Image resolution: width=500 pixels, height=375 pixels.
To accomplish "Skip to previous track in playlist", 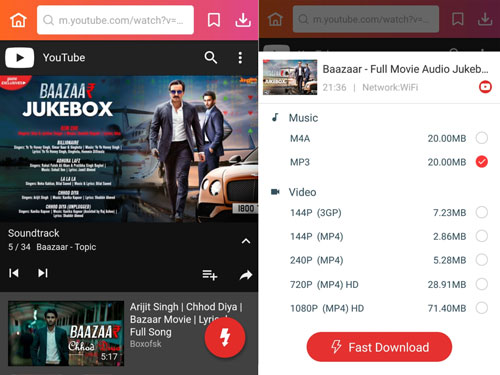I will click(14, 273).
